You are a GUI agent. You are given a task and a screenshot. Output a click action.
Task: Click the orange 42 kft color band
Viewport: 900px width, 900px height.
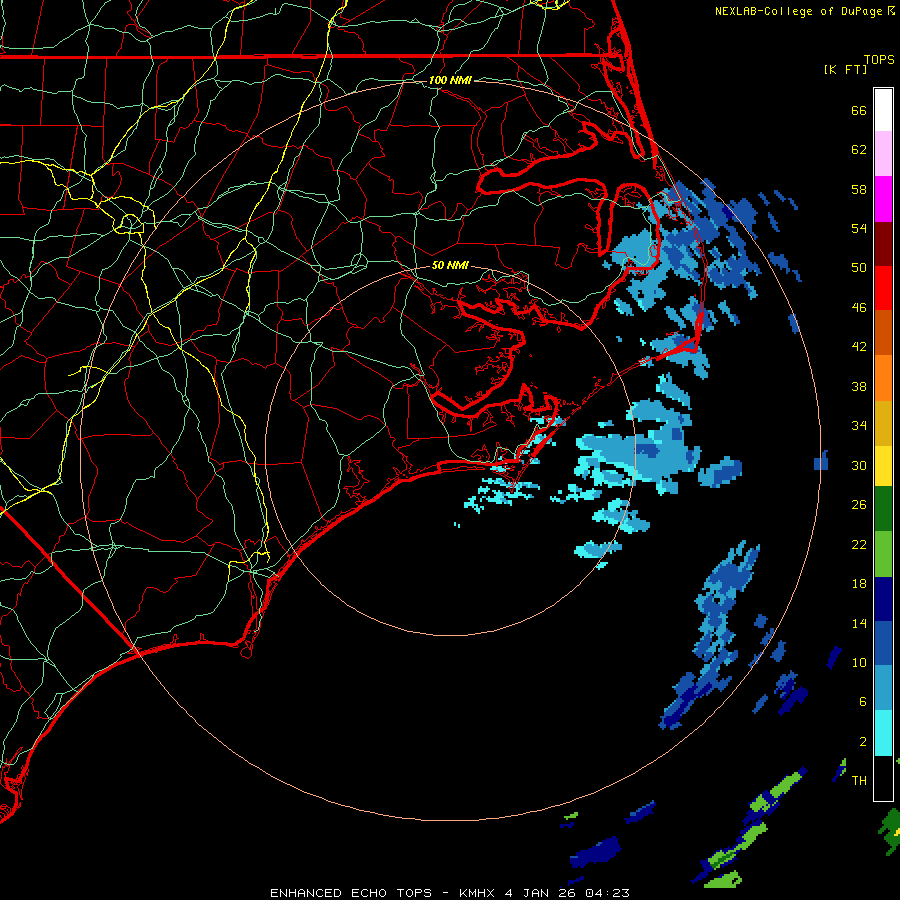point(883,378)
